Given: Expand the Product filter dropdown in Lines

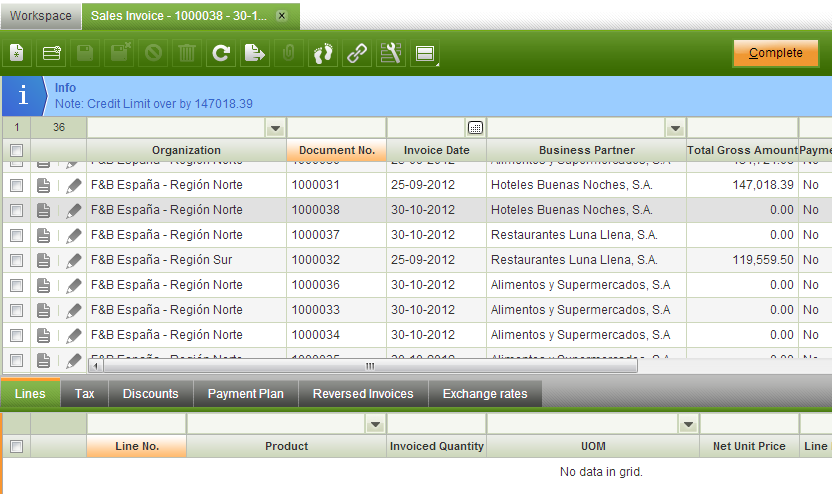Looking at the screenshot, I should coord(375,424).
